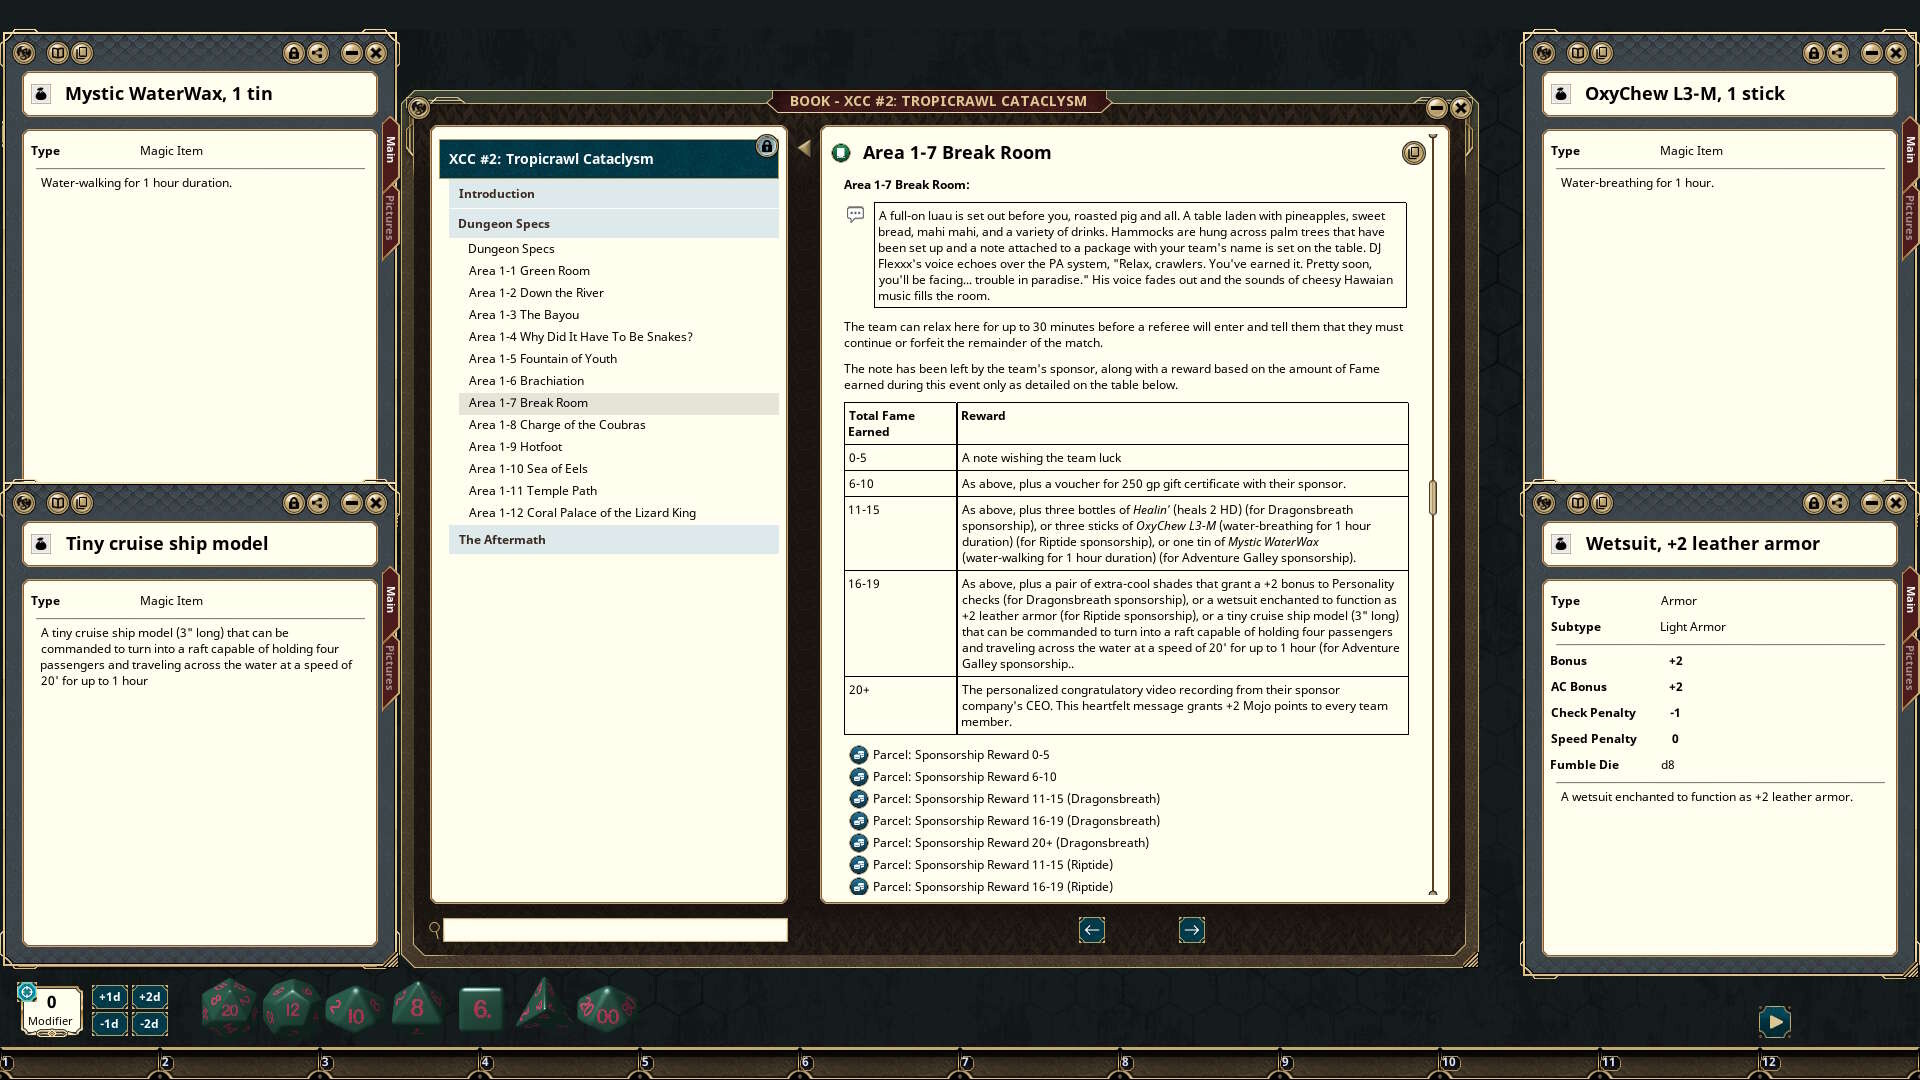
Task: Click the speech bubble icon beside the luau description
Action: 855,214
